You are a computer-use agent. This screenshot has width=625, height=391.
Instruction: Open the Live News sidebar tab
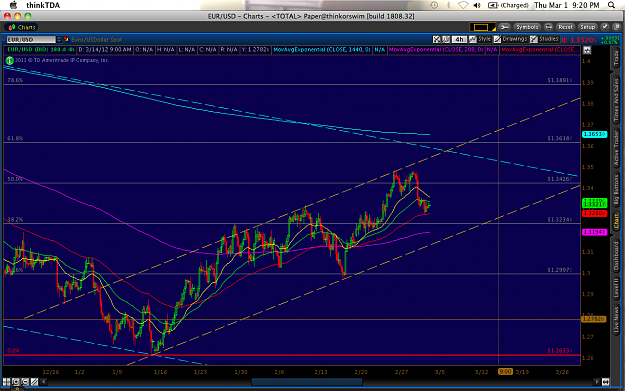(x=616, y=320)
